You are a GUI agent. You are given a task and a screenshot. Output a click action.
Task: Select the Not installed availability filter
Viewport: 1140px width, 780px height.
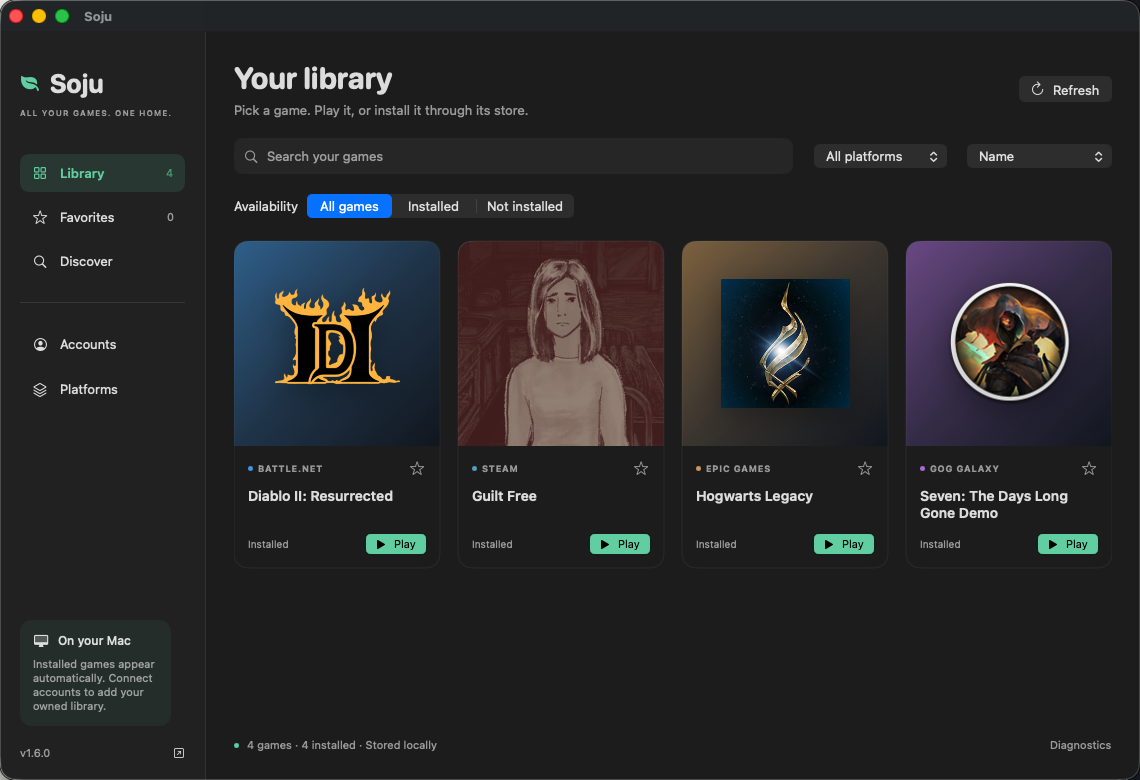[525, 206]
